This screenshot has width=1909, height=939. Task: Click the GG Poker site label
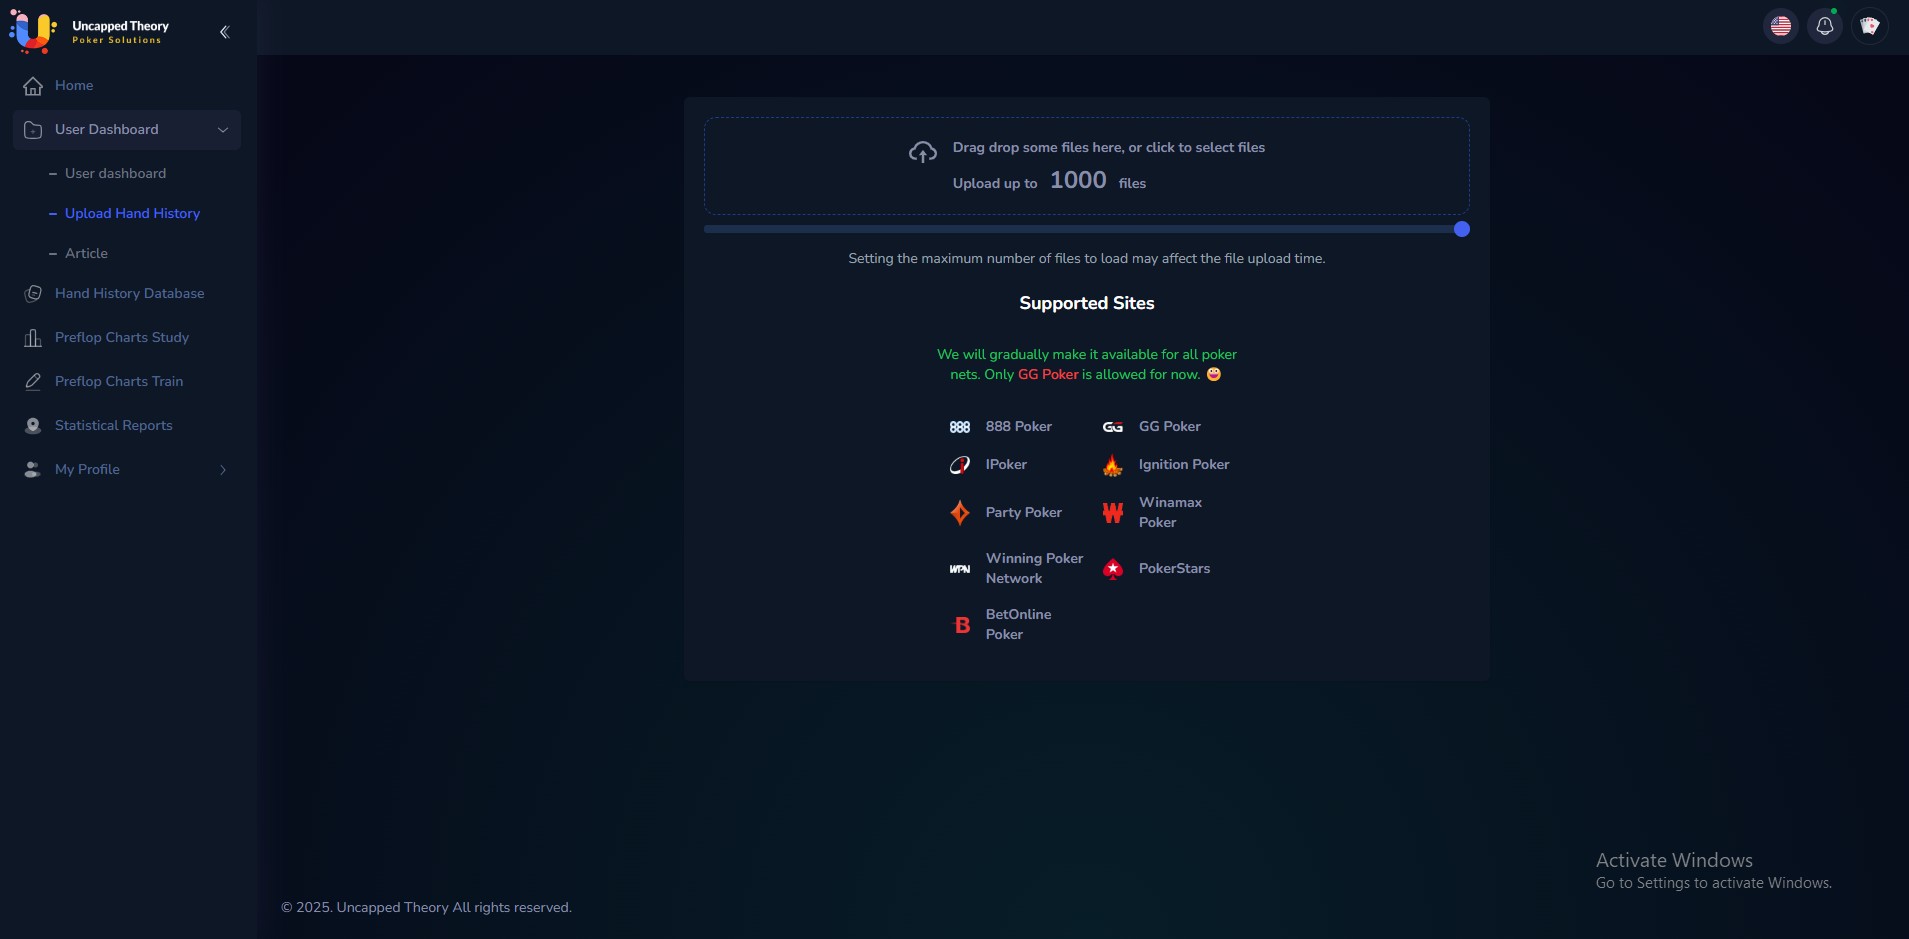(1170, 427)
